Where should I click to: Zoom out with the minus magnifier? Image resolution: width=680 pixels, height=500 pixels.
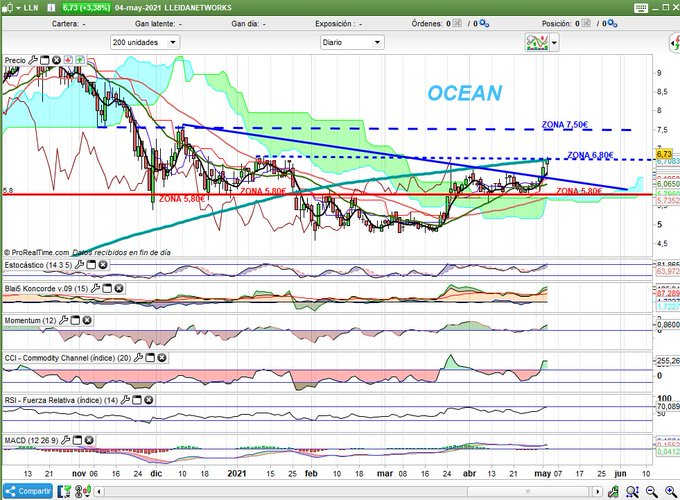tap(651, 492)
